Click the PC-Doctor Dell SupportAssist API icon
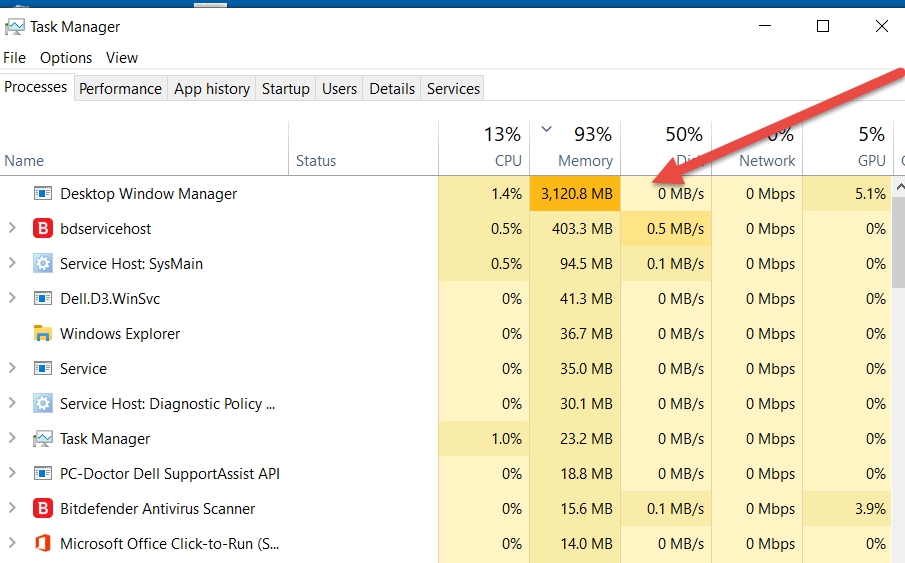 point(43,473)
